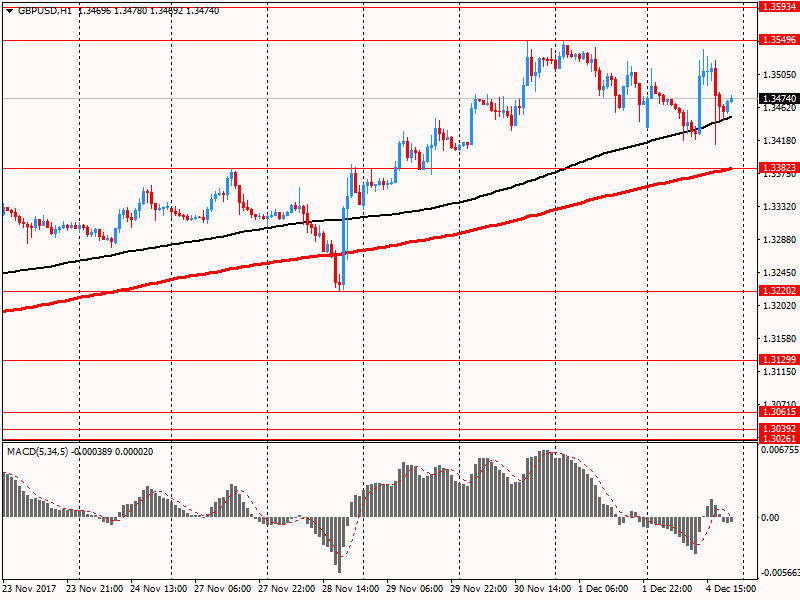Viewport: 800px width, 600px height.
Task: Click the 30 Nov 14:00 time label
Action: [543, 589]
